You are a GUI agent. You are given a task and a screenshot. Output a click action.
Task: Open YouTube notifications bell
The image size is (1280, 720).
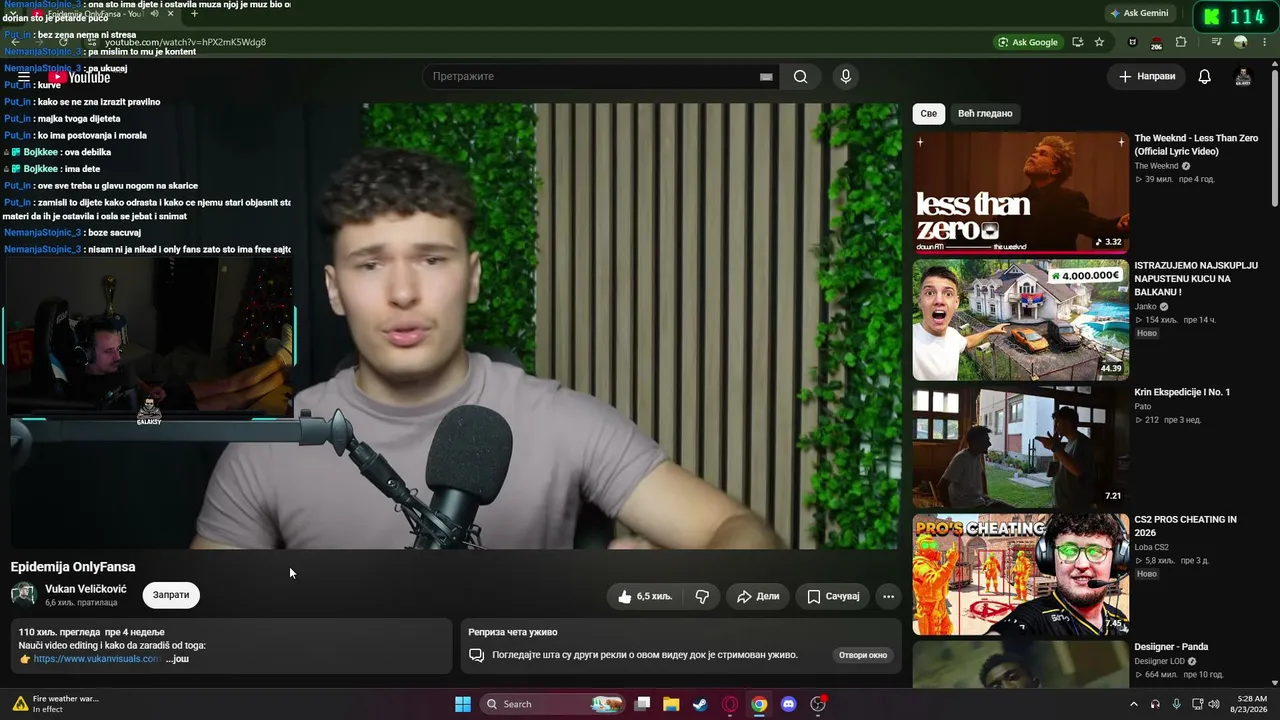[1205, 77]
